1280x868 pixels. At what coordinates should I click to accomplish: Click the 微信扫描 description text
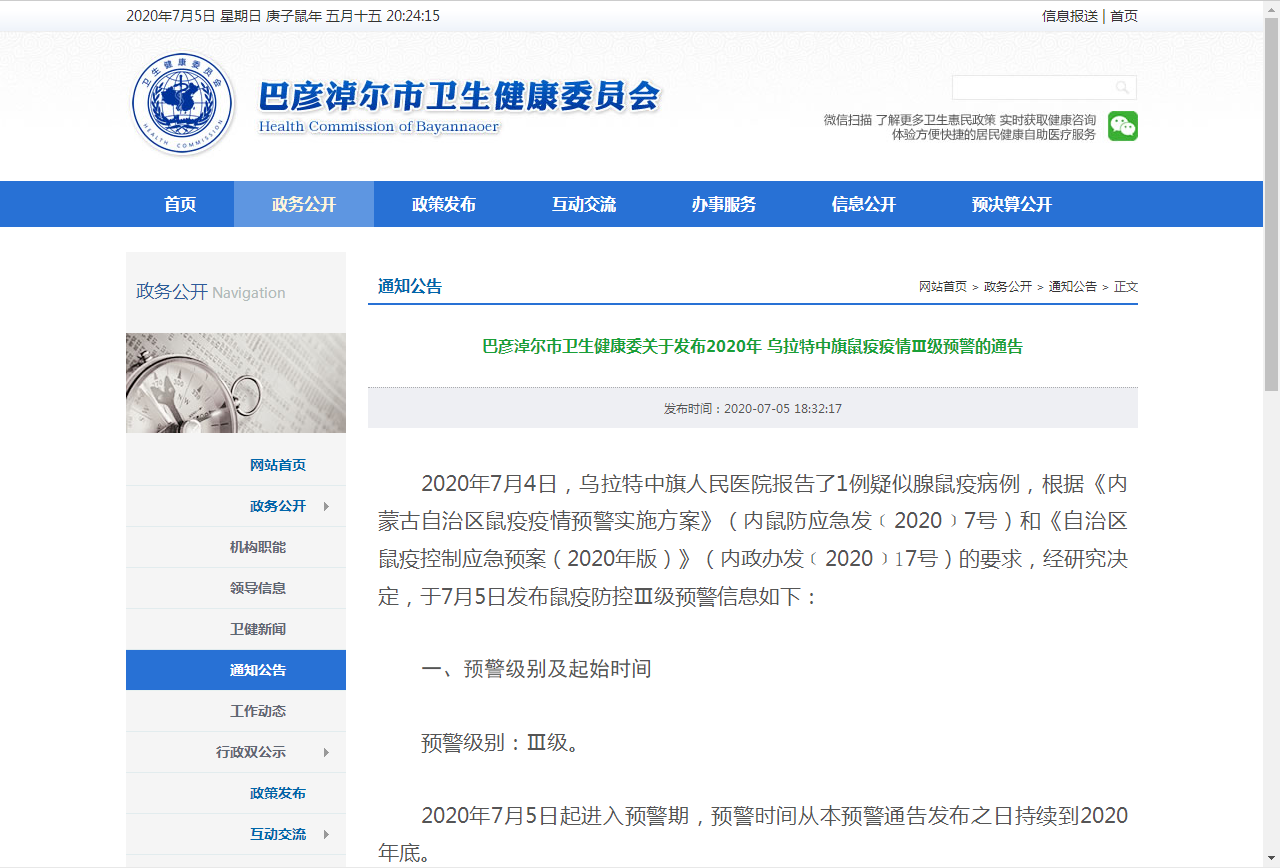960,127
